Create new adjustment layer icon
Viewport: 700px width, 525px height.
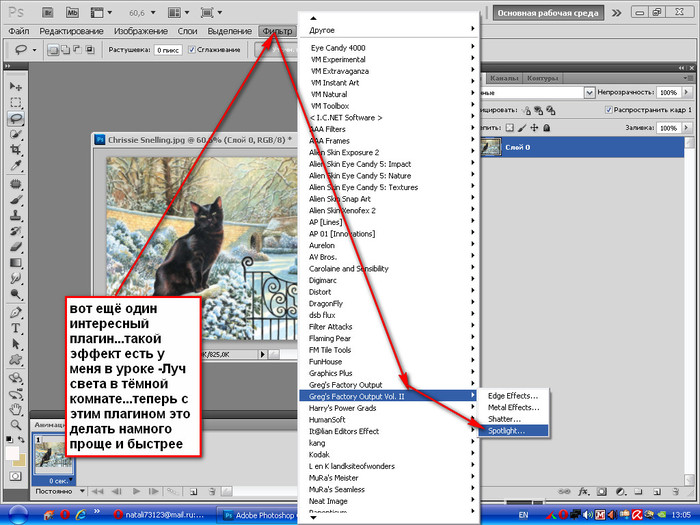point(620,492)
